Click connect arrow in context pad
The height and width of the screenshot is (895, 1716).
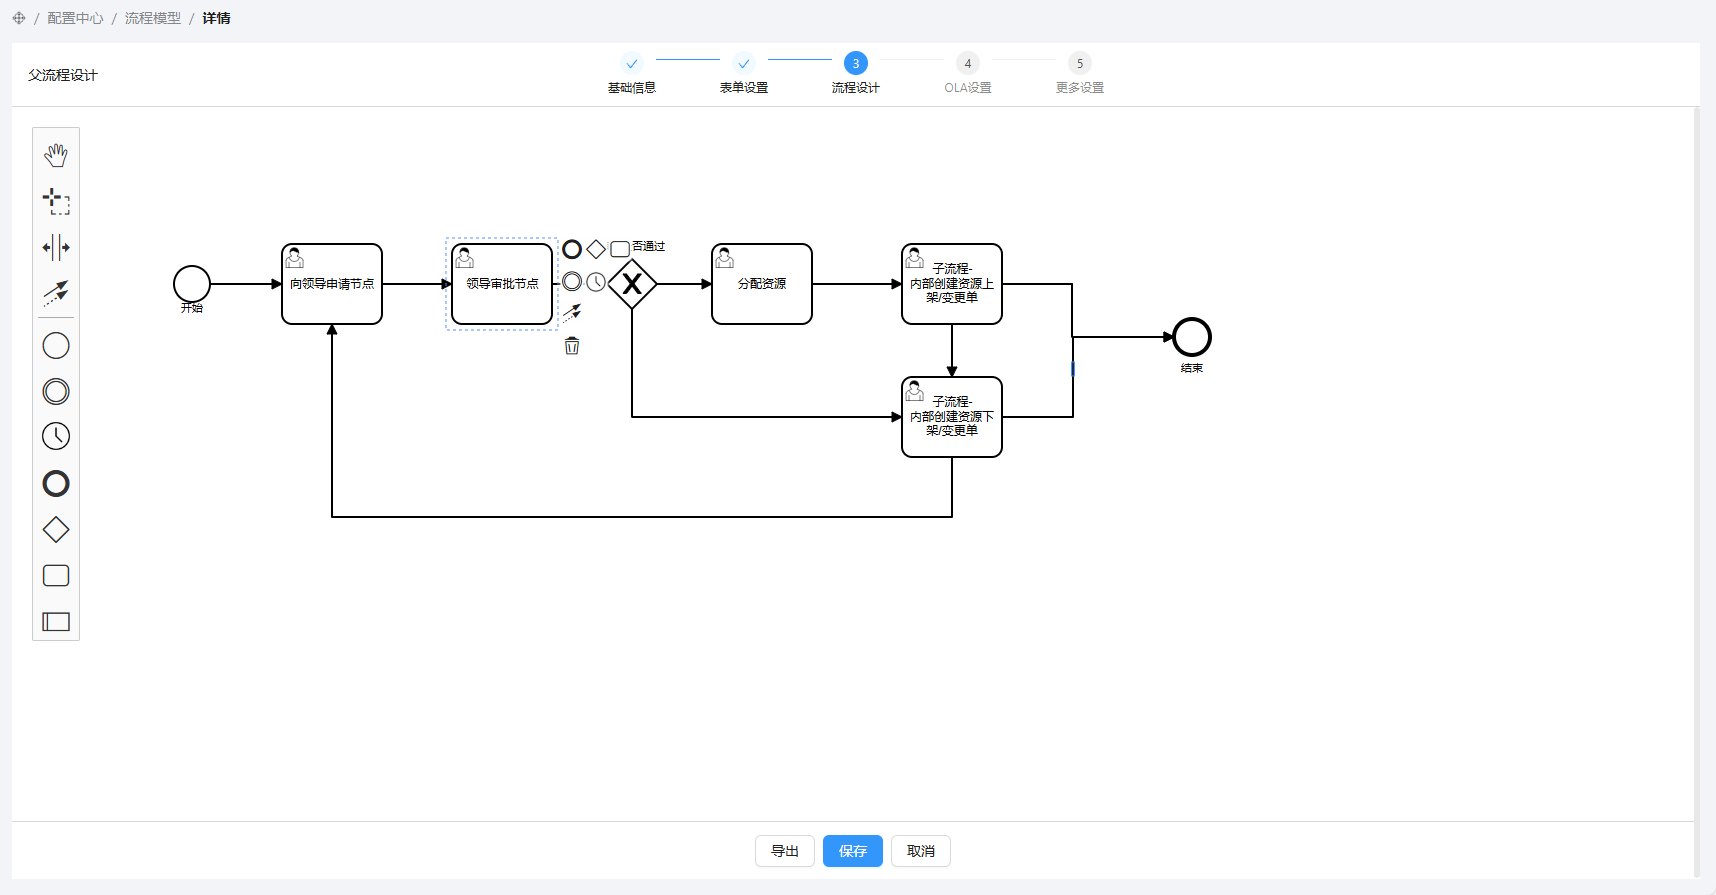(572, 313)
